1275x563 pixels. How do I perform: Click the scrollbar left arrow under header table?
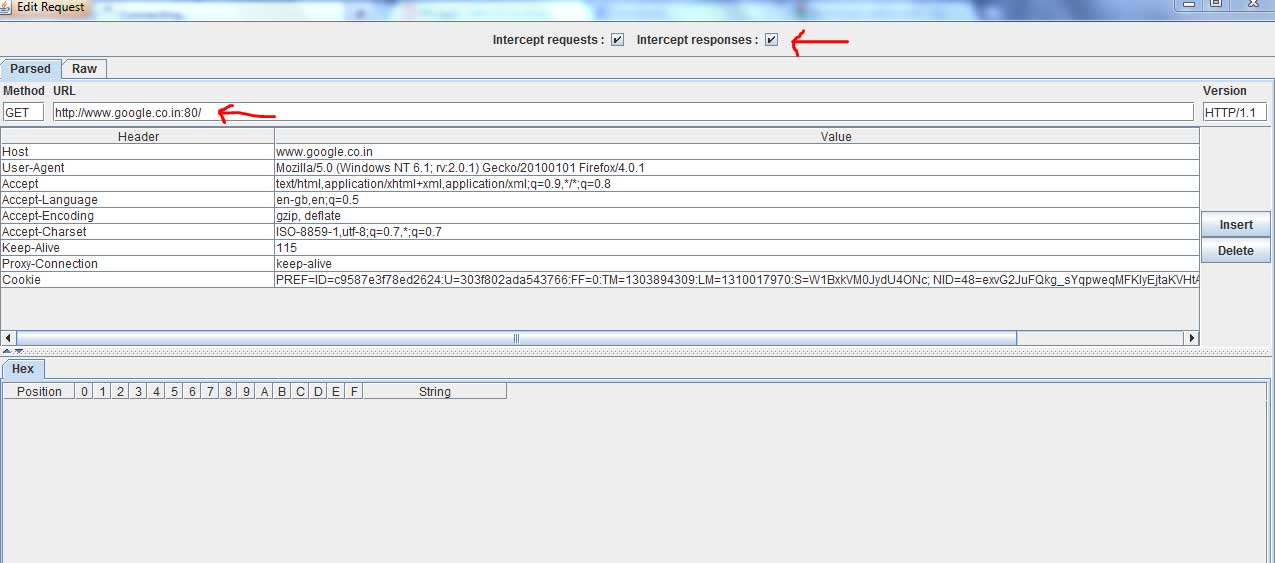tap(8, 339)
